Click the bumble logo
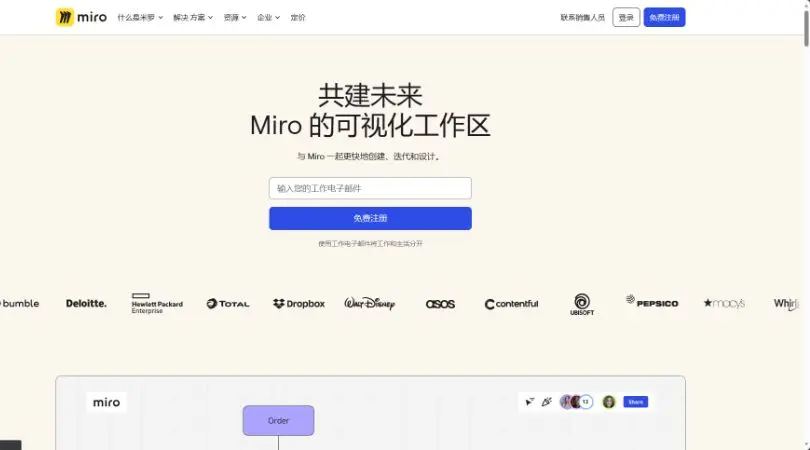This screenshot has width=810, height=450. tap(20, 303)
